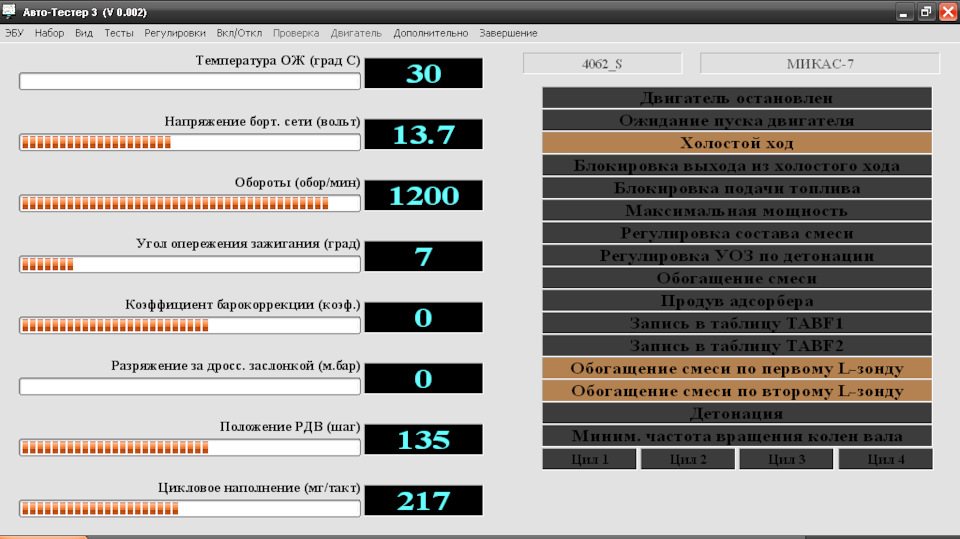Select the Обогащение смеси status bar

737,278
